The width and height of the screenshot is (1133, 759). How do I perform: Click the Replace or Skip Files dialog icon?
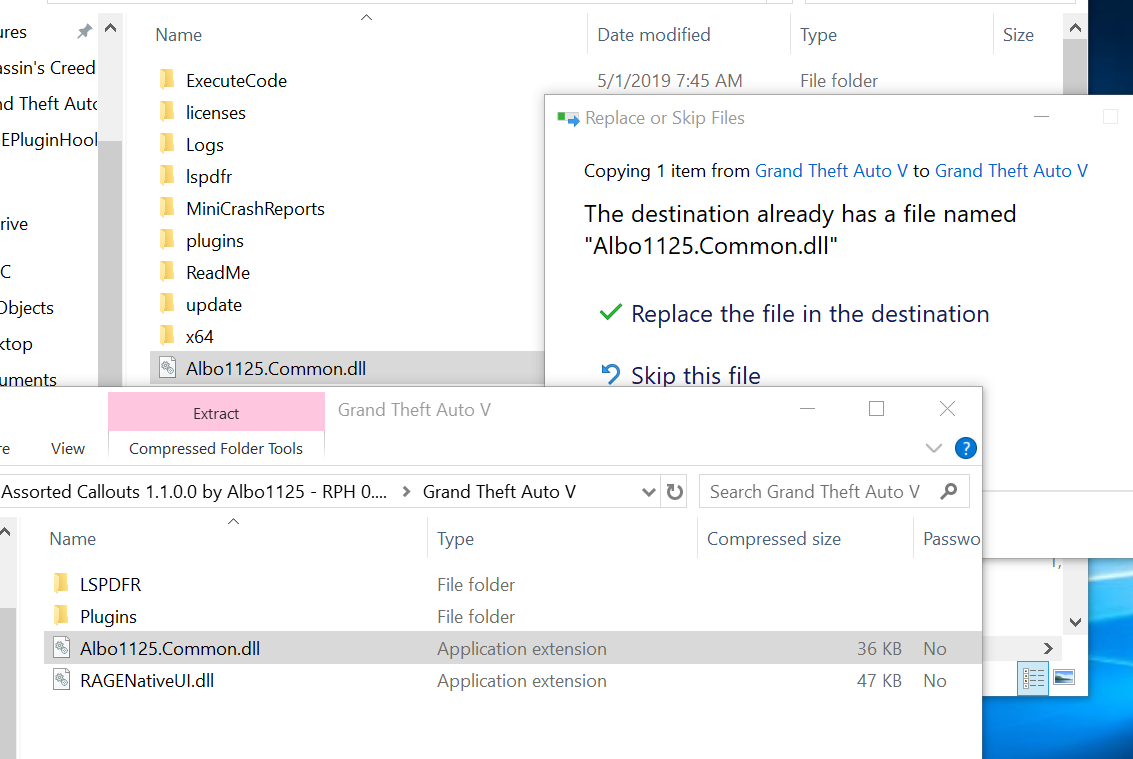pos(568,119)
